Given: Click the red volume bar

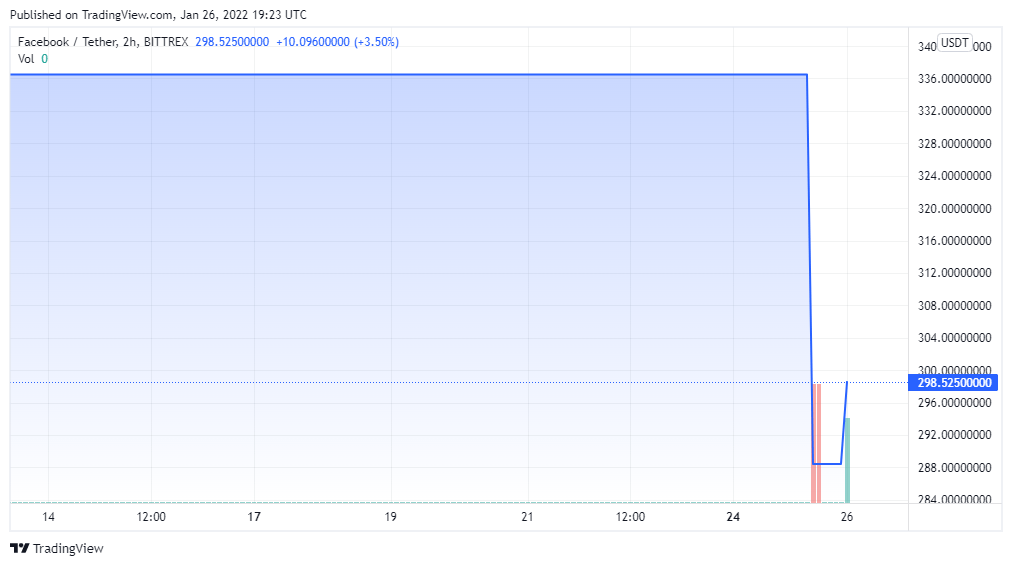Looking at the screenshot, I should click(x=816, y=443).
